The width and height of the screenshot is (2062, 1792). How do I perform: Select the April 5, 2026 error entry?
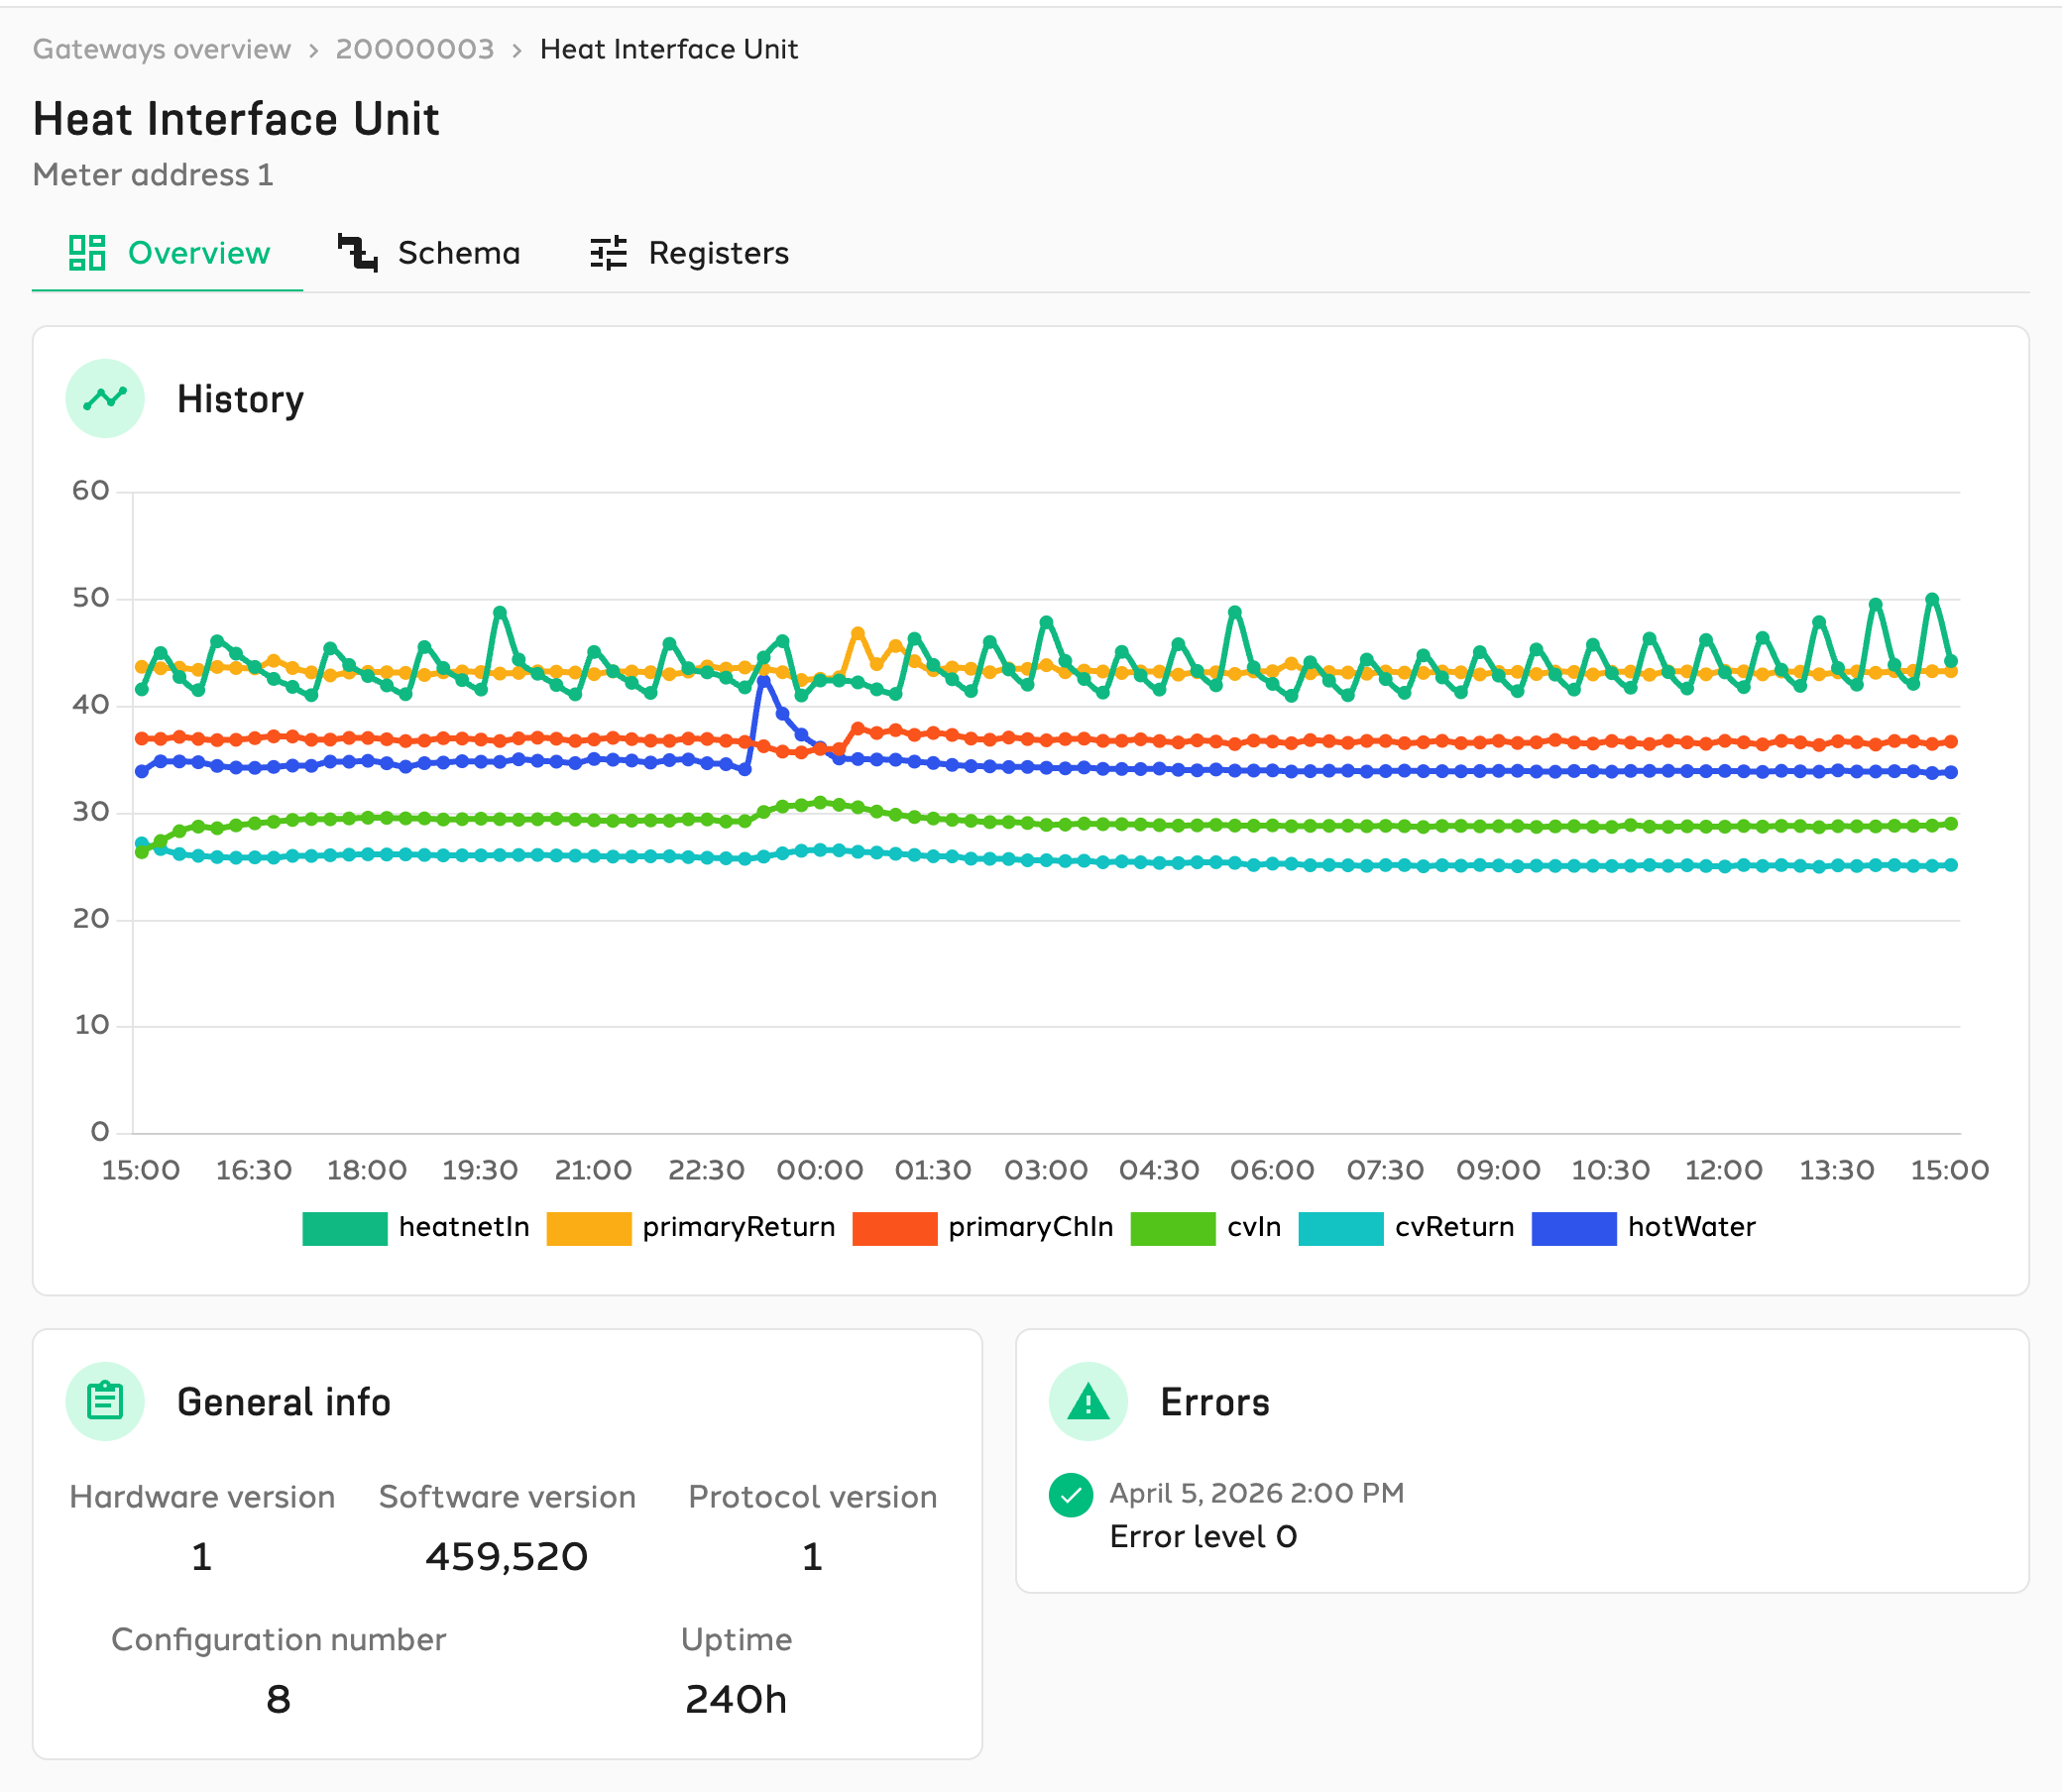click(x=1227, y=1514)
